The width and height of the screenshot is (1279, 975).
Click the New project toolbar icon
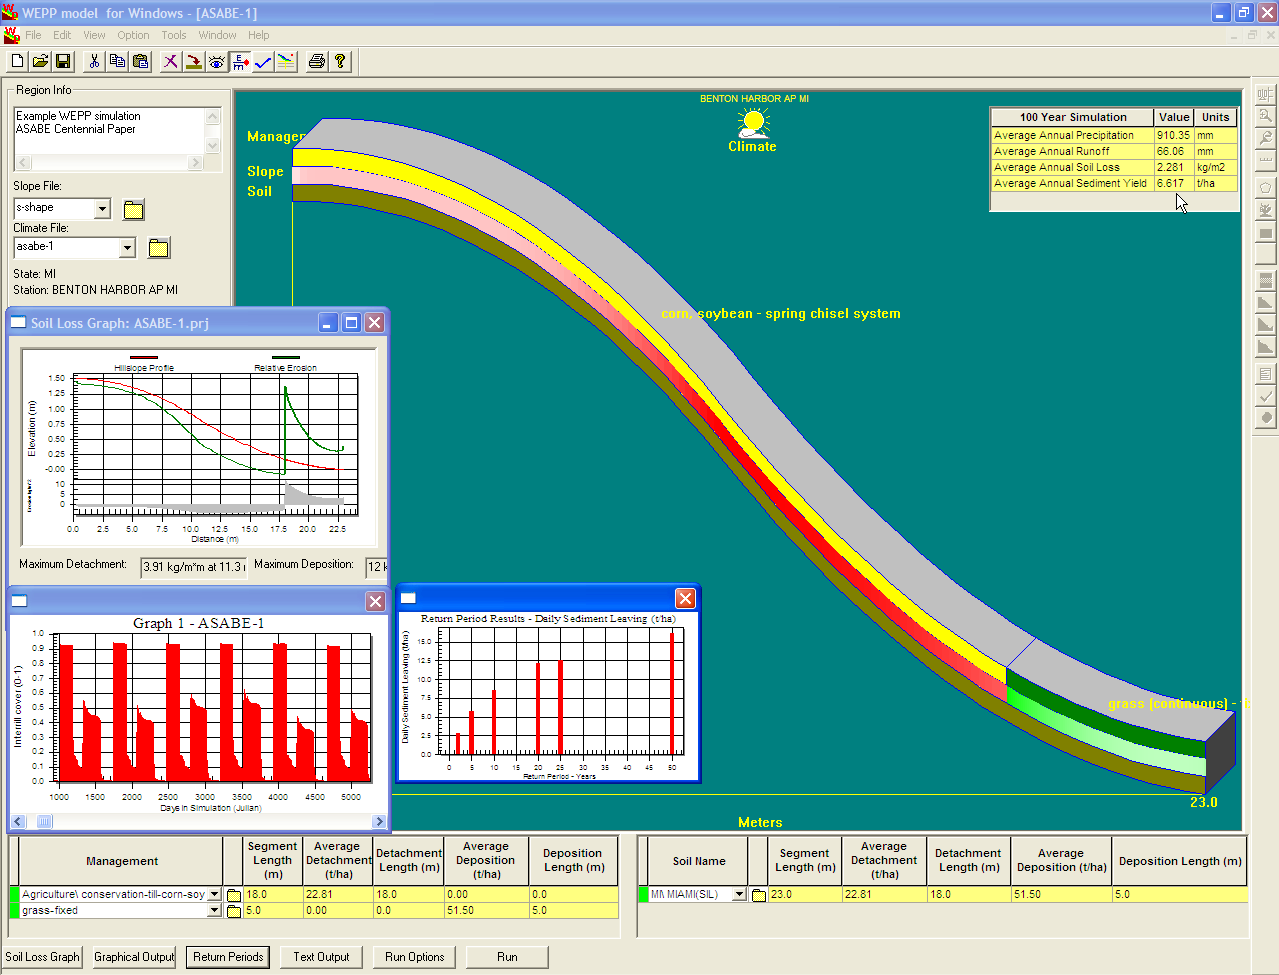pos(17,62)
